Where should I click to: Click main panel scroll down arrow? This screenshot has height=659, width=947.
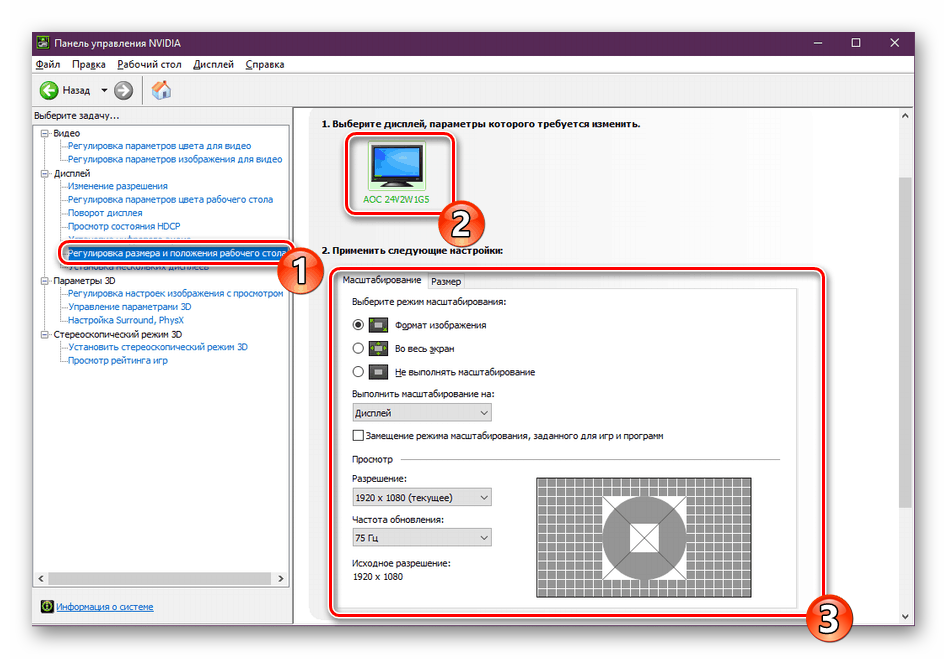click(905, 616)
